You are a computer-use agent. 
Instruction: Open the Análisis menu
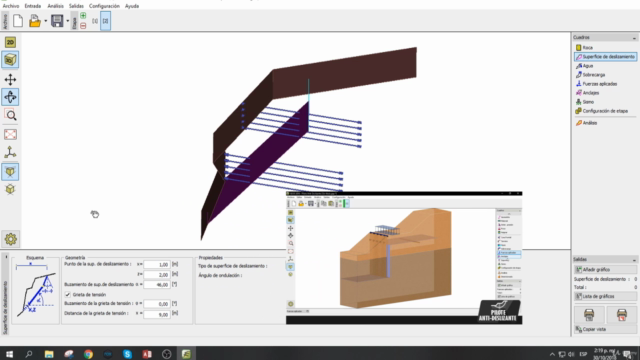coord(55,6)
